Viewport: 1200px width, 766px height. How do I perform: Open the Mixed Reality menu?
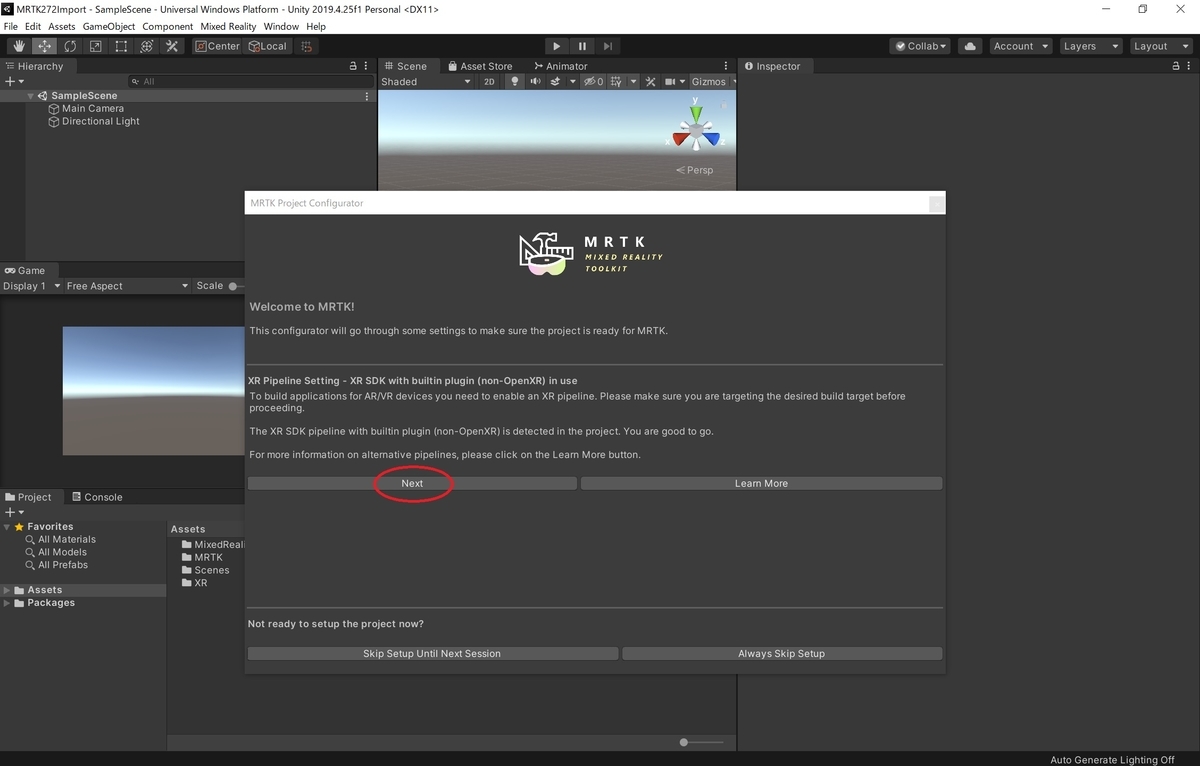228,26
